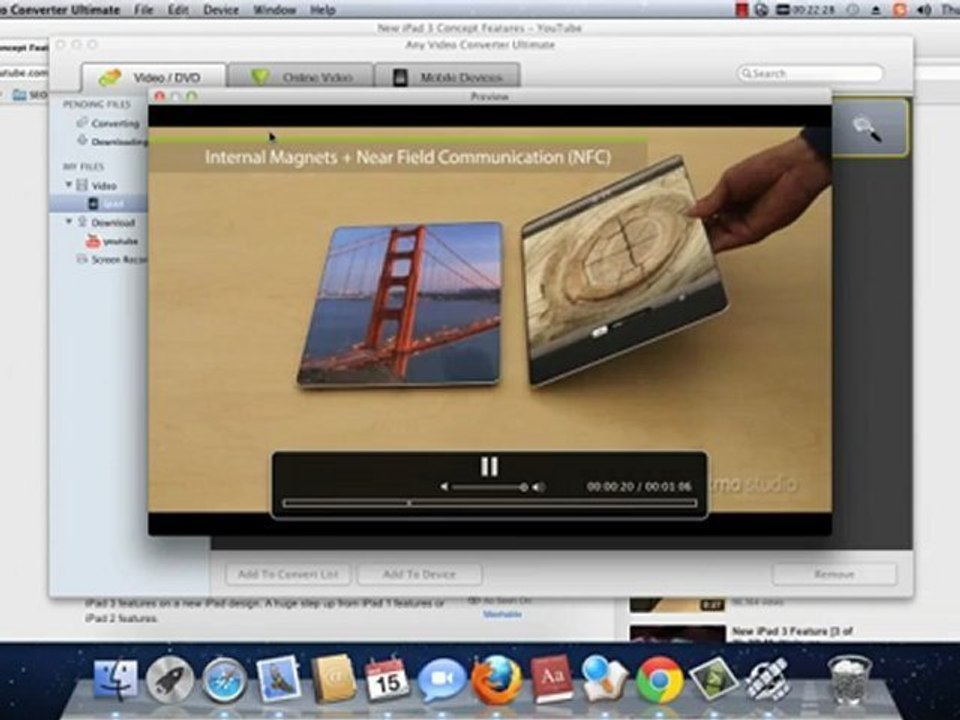Open the File menu
Image resolution: width=960 pixels, height=720 pixels.
pos(143,10)
